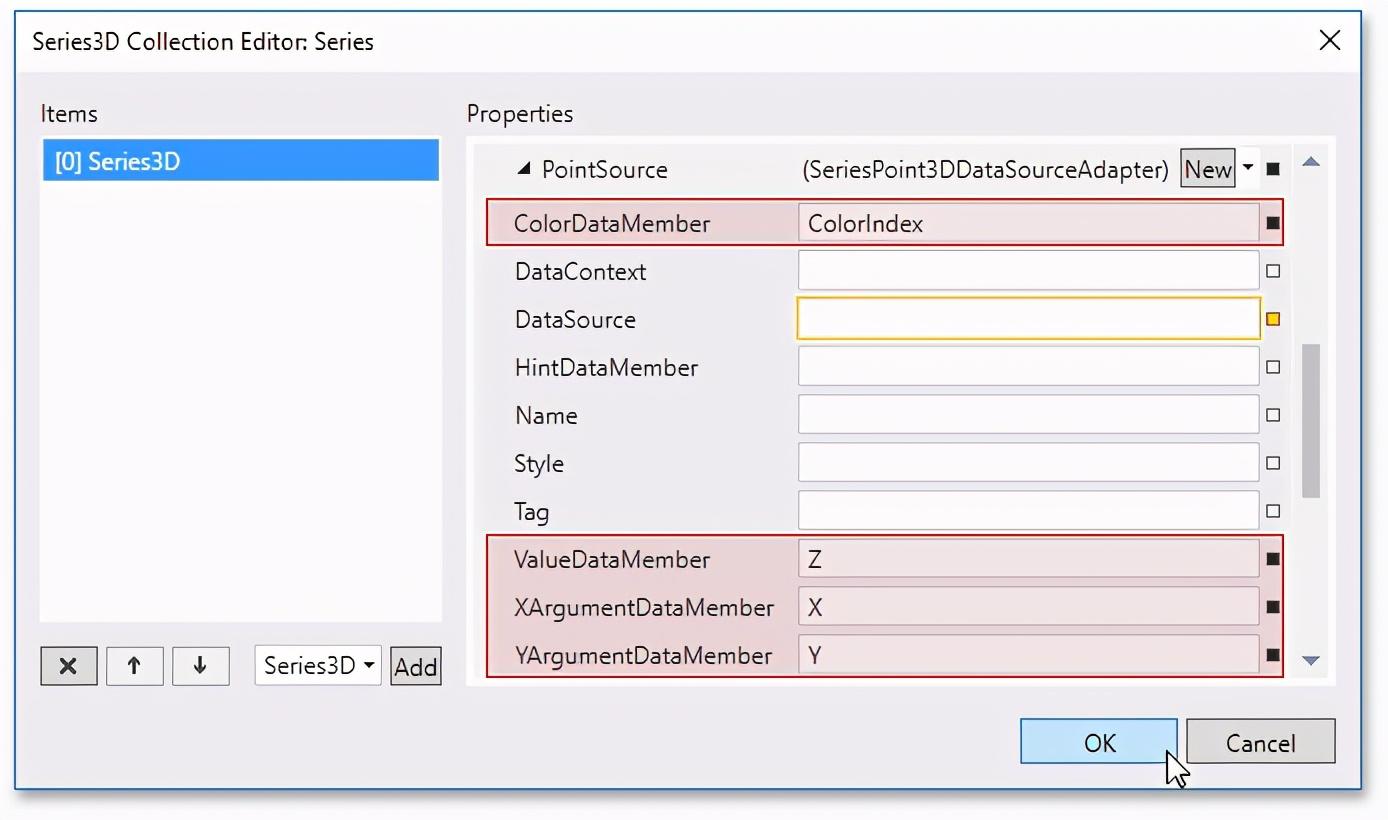Select [0] Series3D in Items list
Image resolution: width=1388 pixels, height=820 pixels.
[x=240, y=162]
